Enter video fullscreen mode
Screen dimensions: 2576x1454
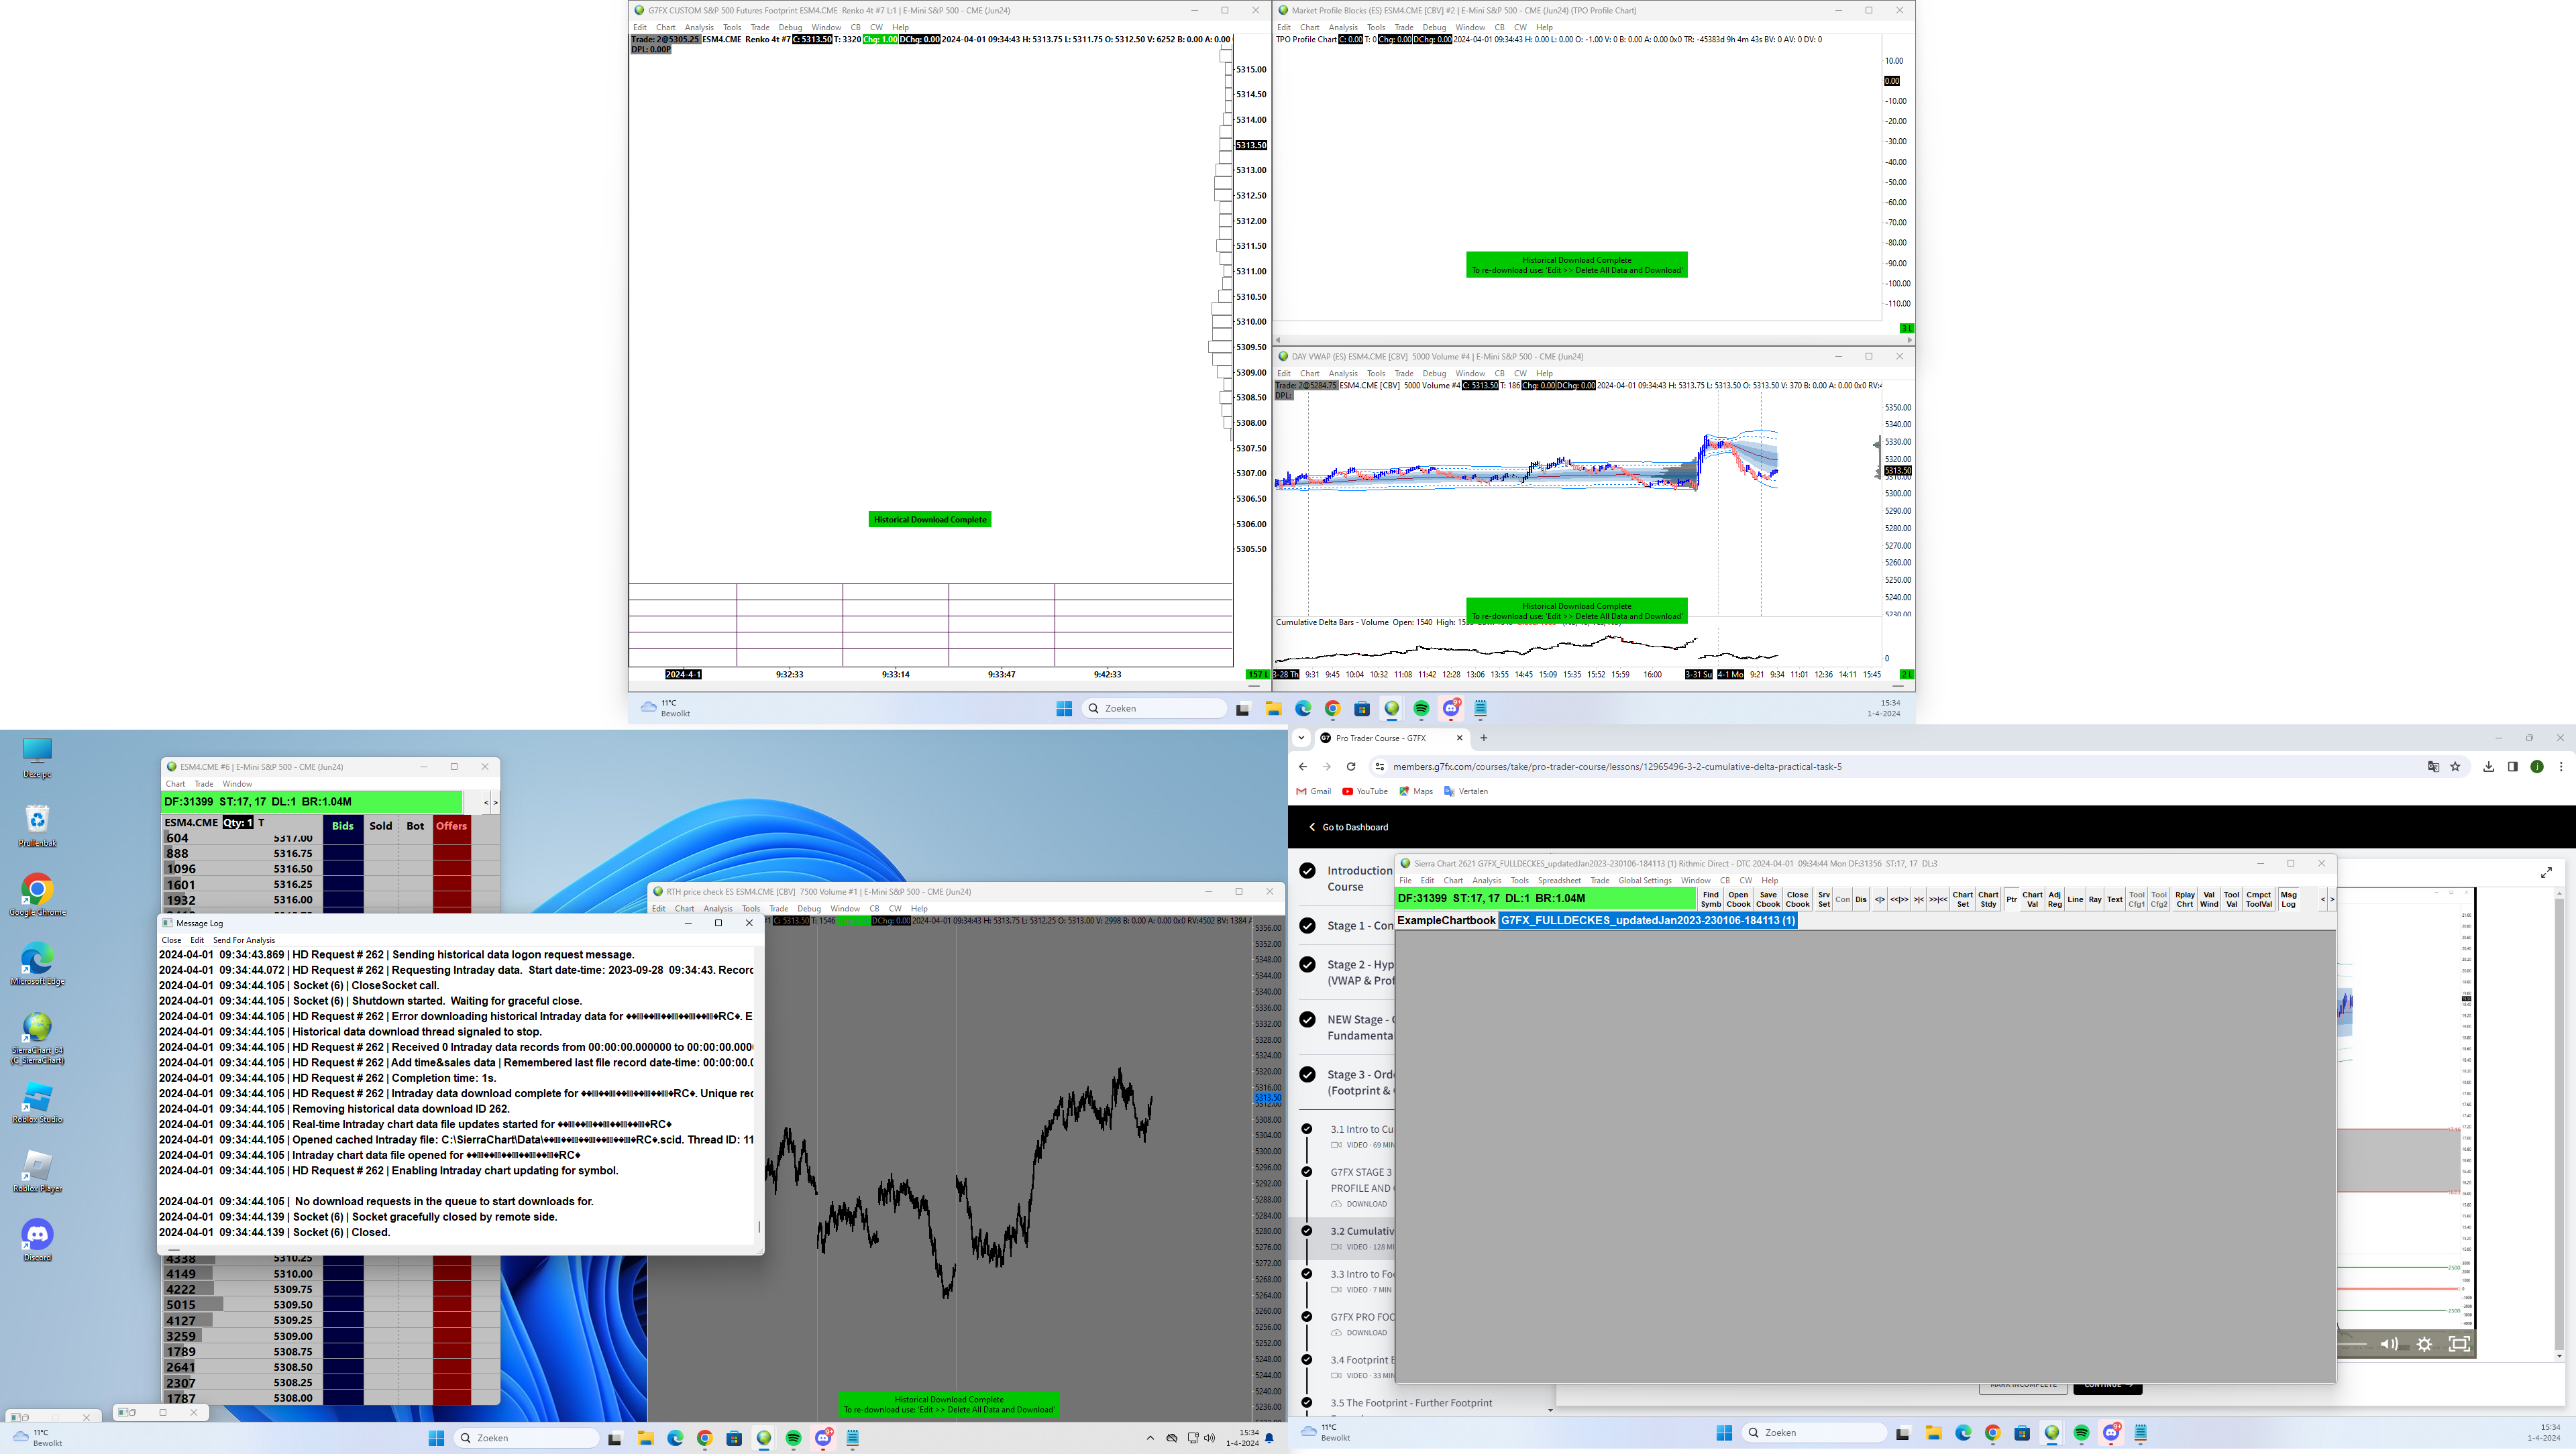click(2459, 1344)
